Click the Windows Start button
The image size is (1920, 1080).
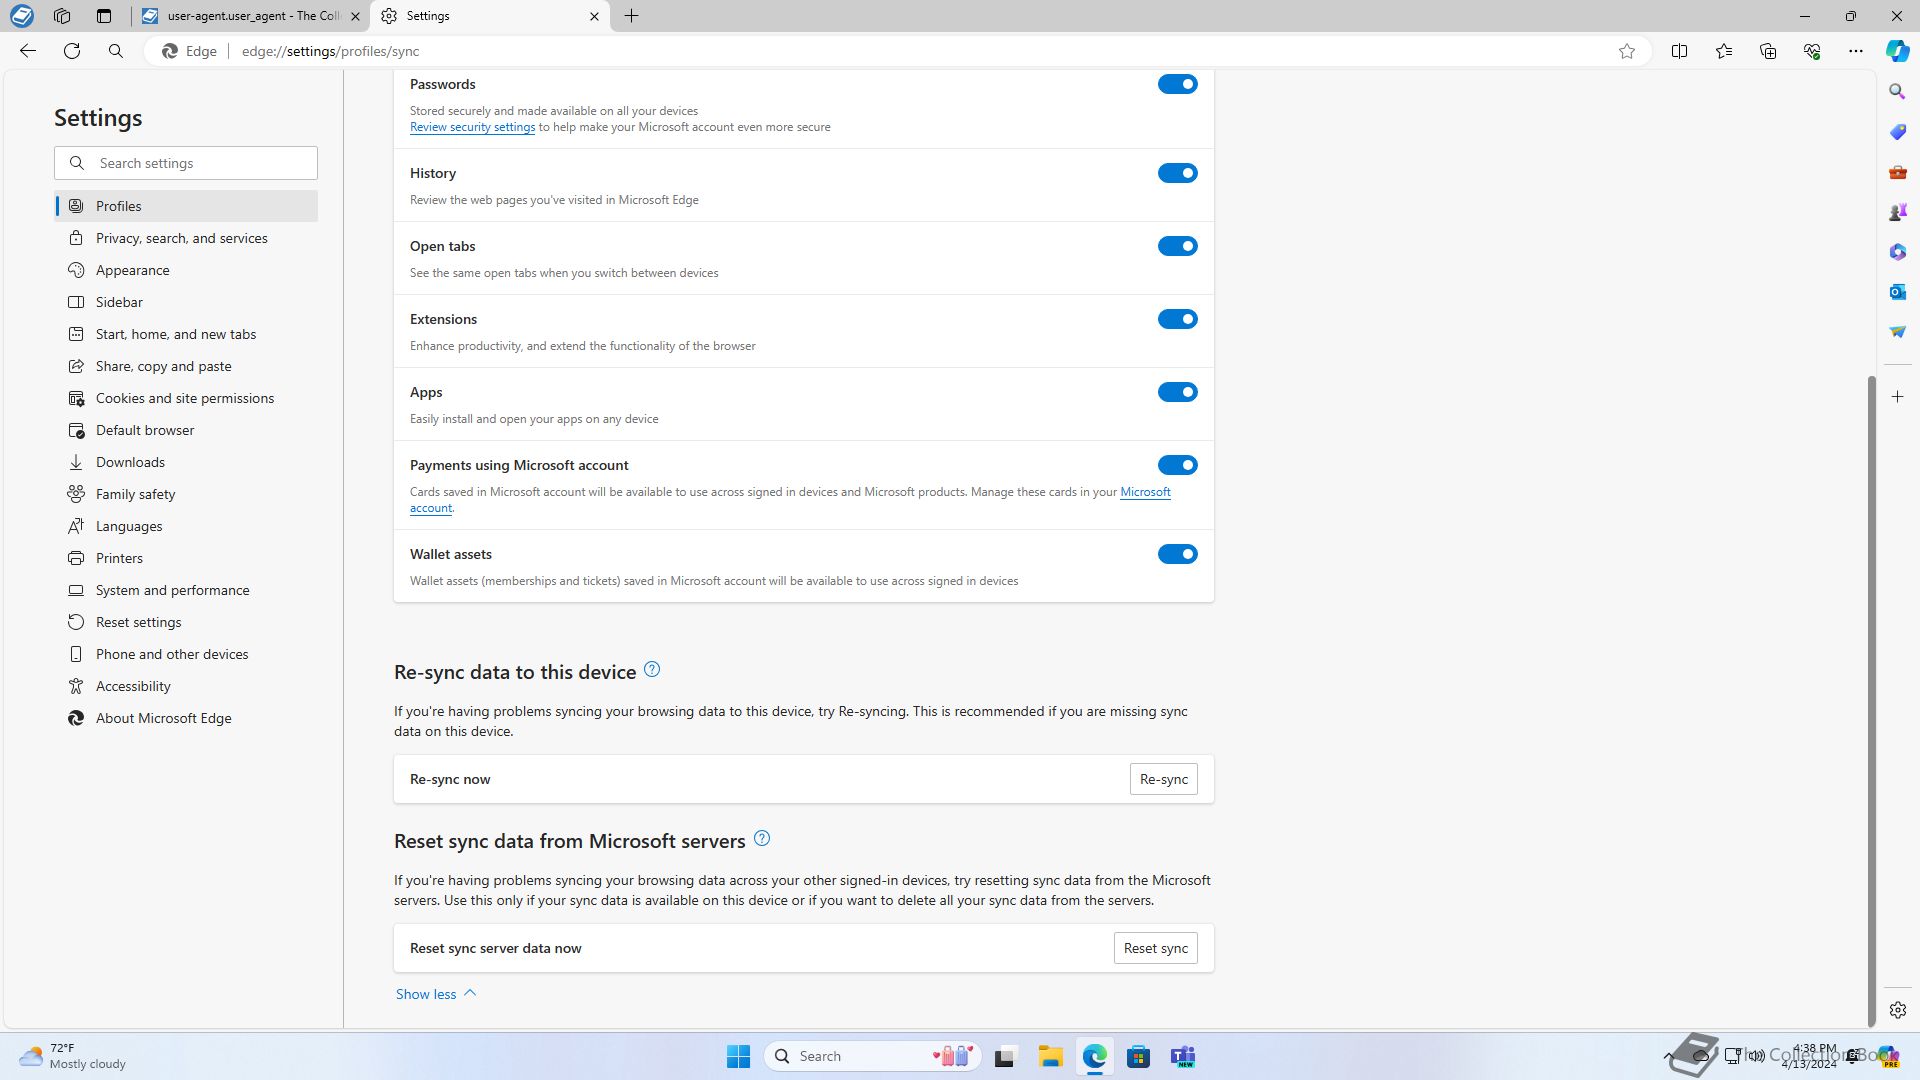[738, 1057]
